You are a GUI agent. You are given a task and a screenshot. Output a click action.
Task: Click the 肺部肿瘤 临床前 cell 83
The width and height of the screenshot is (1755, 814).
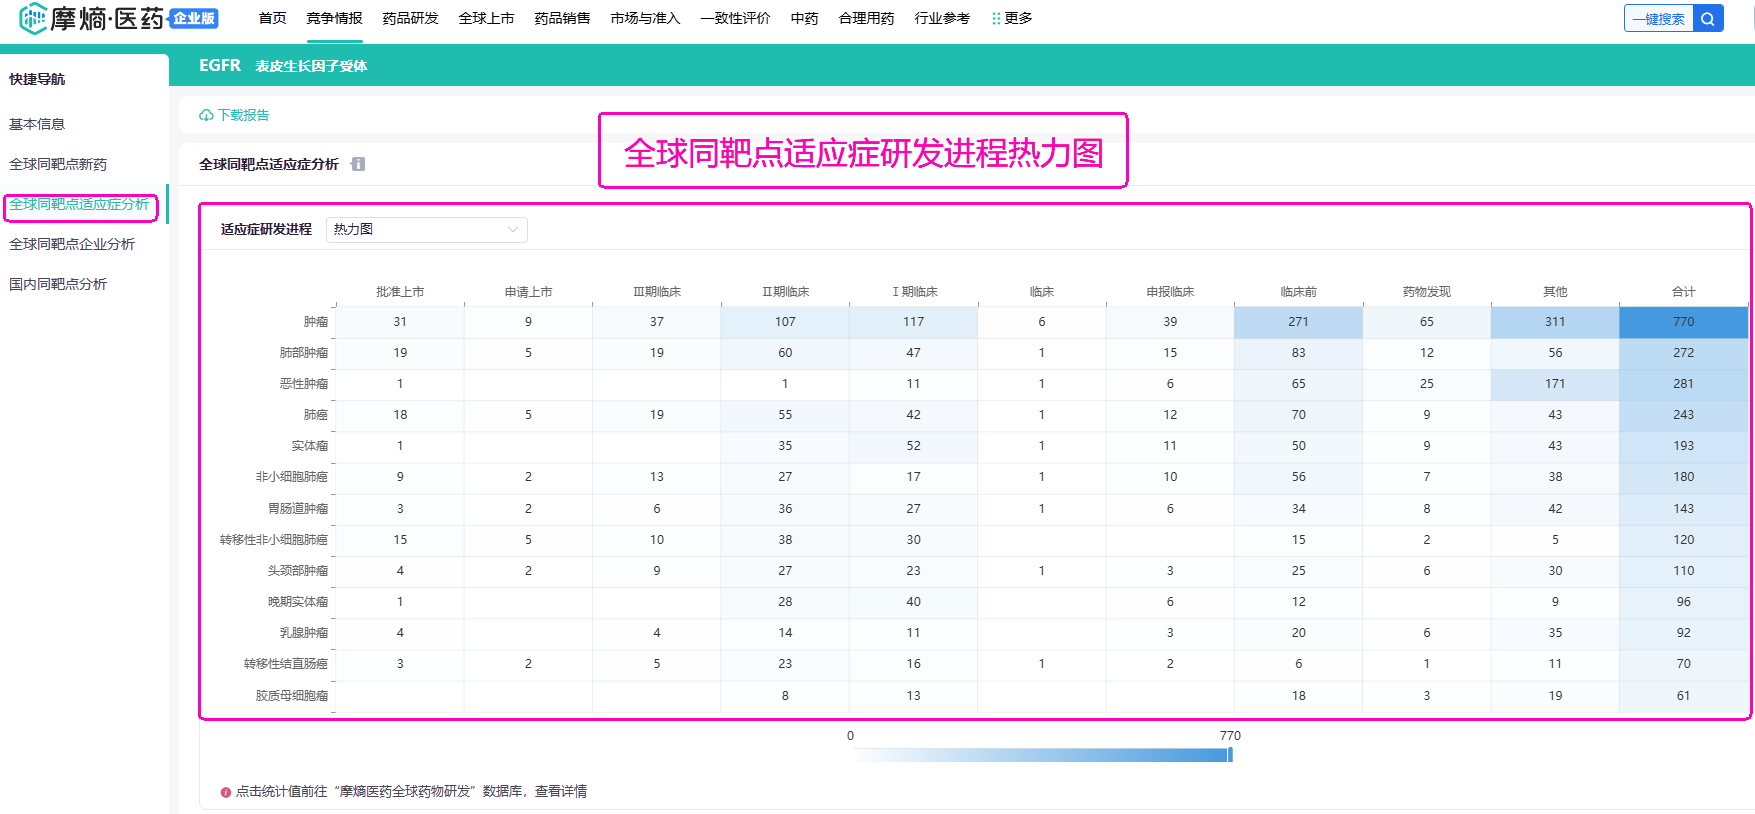(x=1298, y=353)
